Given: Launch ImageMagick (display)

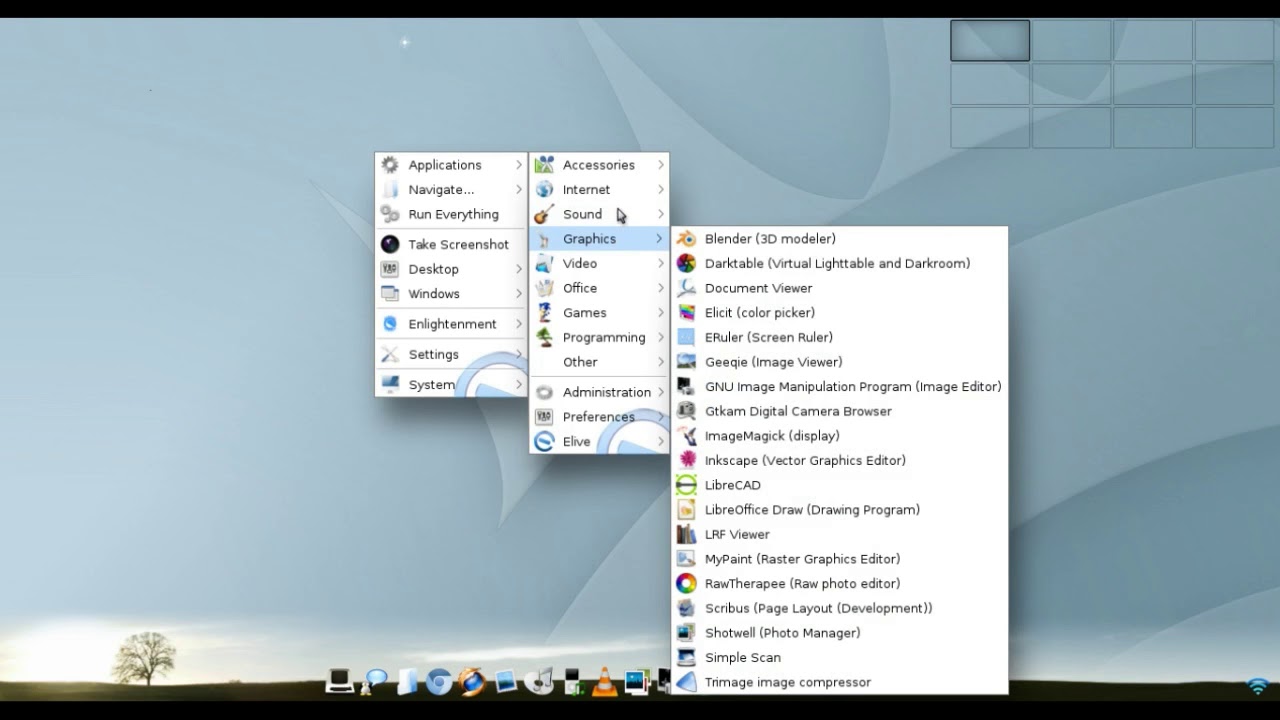Looking at the screenshot, I should [x=839, y=436].
